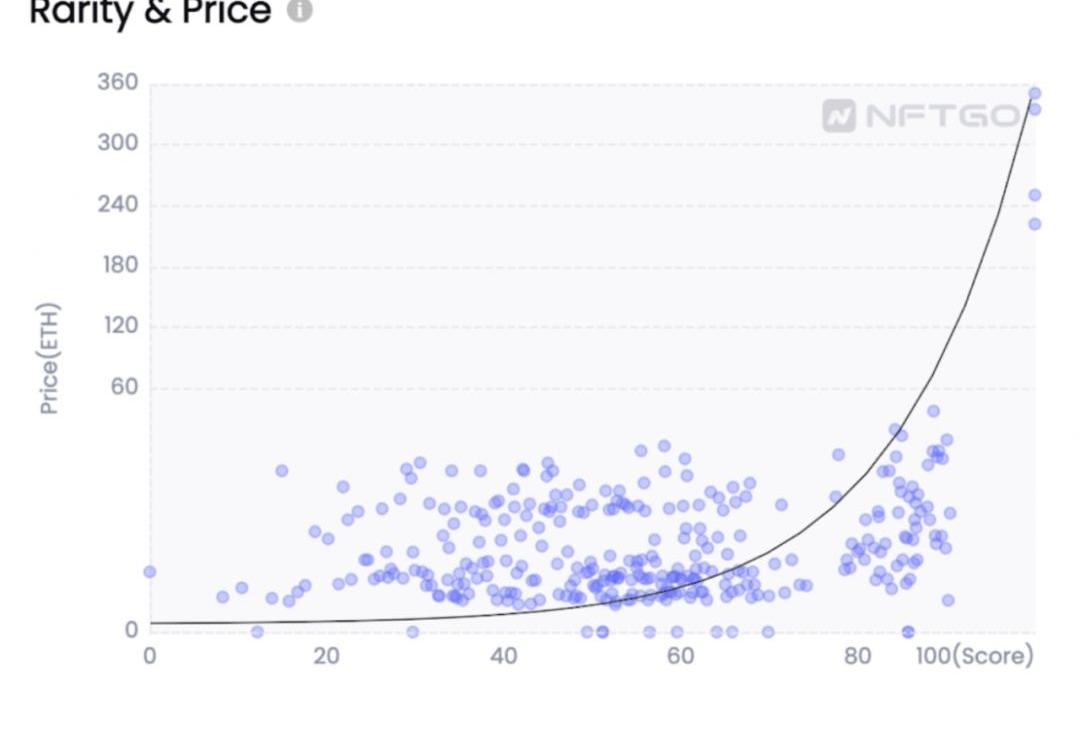Select the highest data point near 360 ETH
1080x736 pixels.
click(x=1034, y=93)
